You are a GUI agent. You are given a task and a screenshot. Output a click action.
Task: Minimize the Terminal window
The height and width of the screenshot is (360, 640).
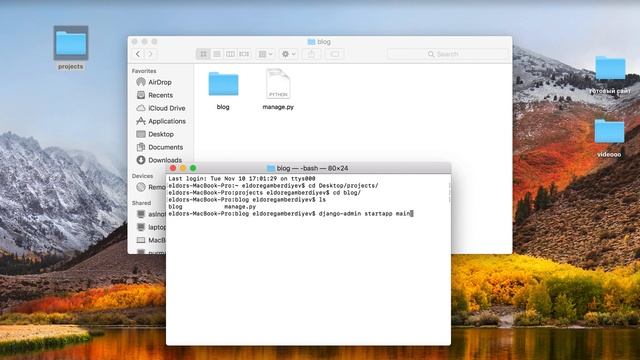[183, 168]
